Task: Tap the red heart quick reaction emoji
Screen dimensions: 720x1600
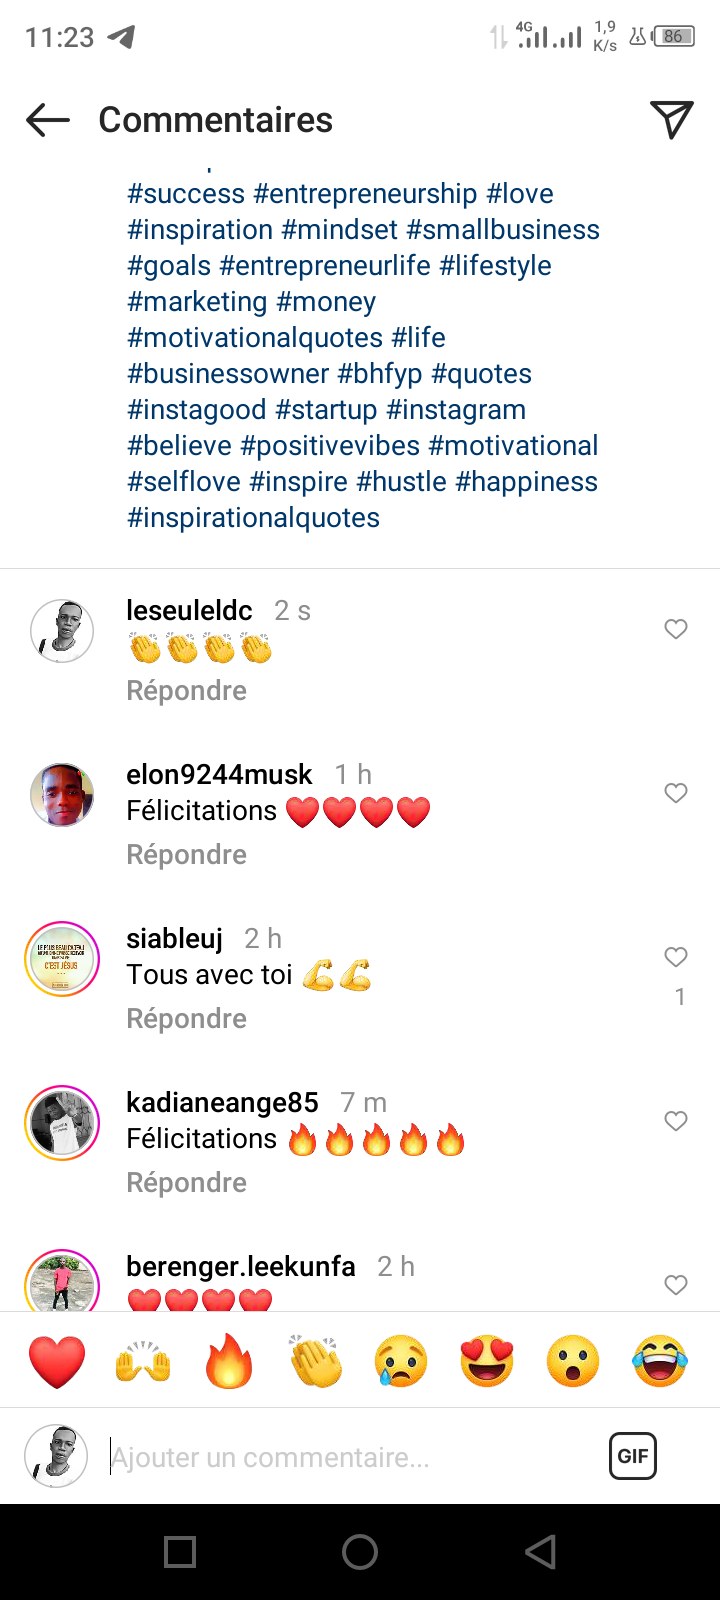Action: (57, 1361)
